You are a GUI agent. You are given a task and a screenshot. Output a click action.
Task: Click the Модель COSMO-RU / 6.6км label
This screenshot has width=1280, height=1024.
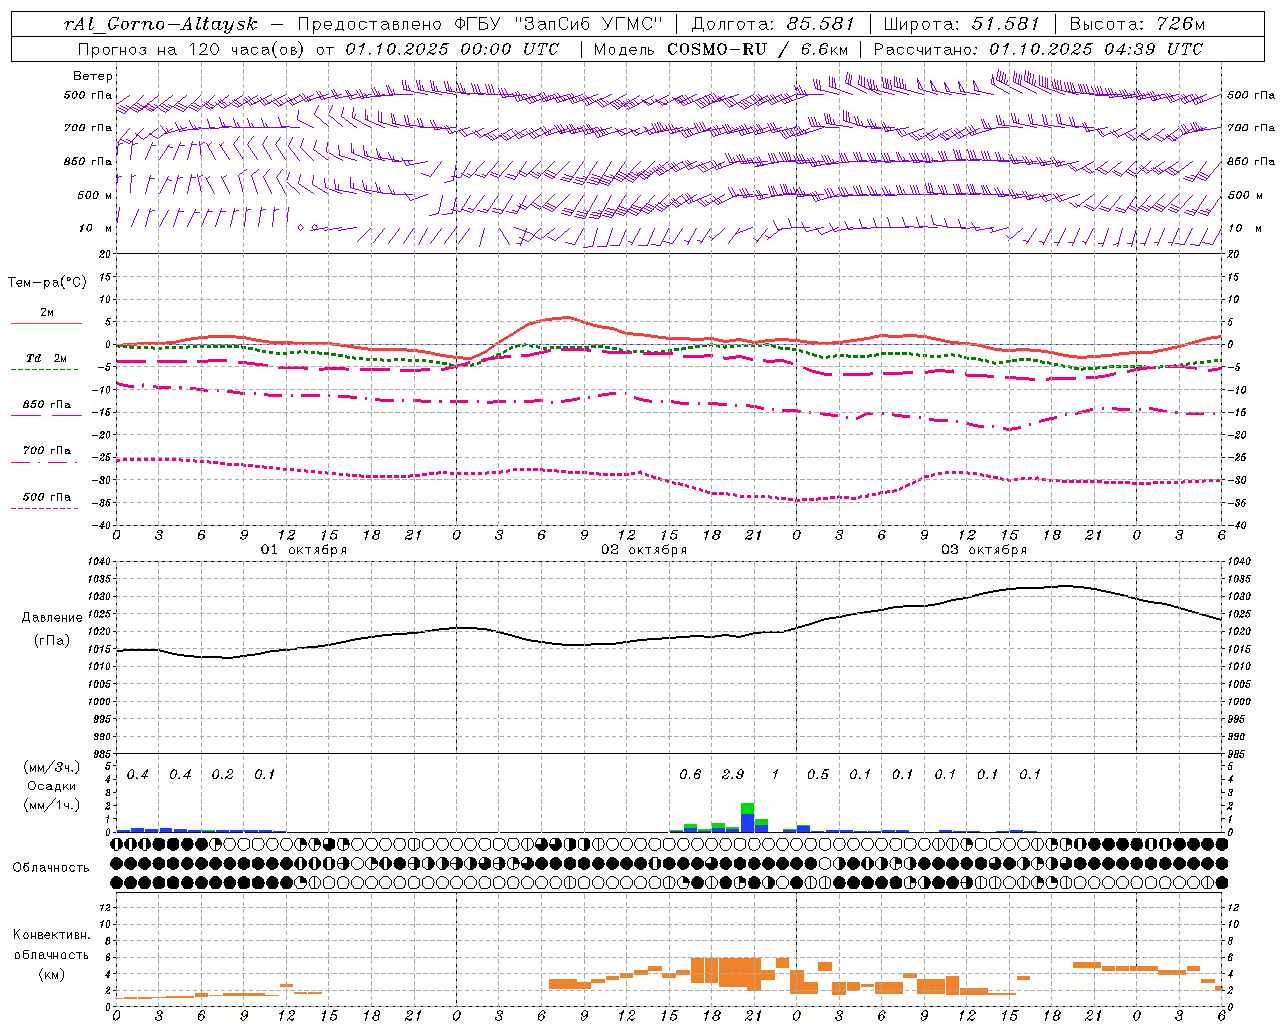721,49
